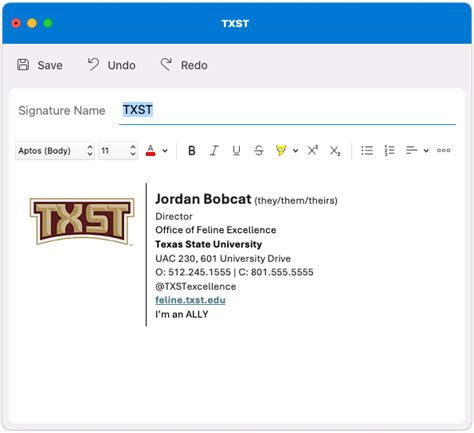The height and width of the screenshot is (433, 474).
Task: Click the I'm an ALLY line
Action: (182, 314)
